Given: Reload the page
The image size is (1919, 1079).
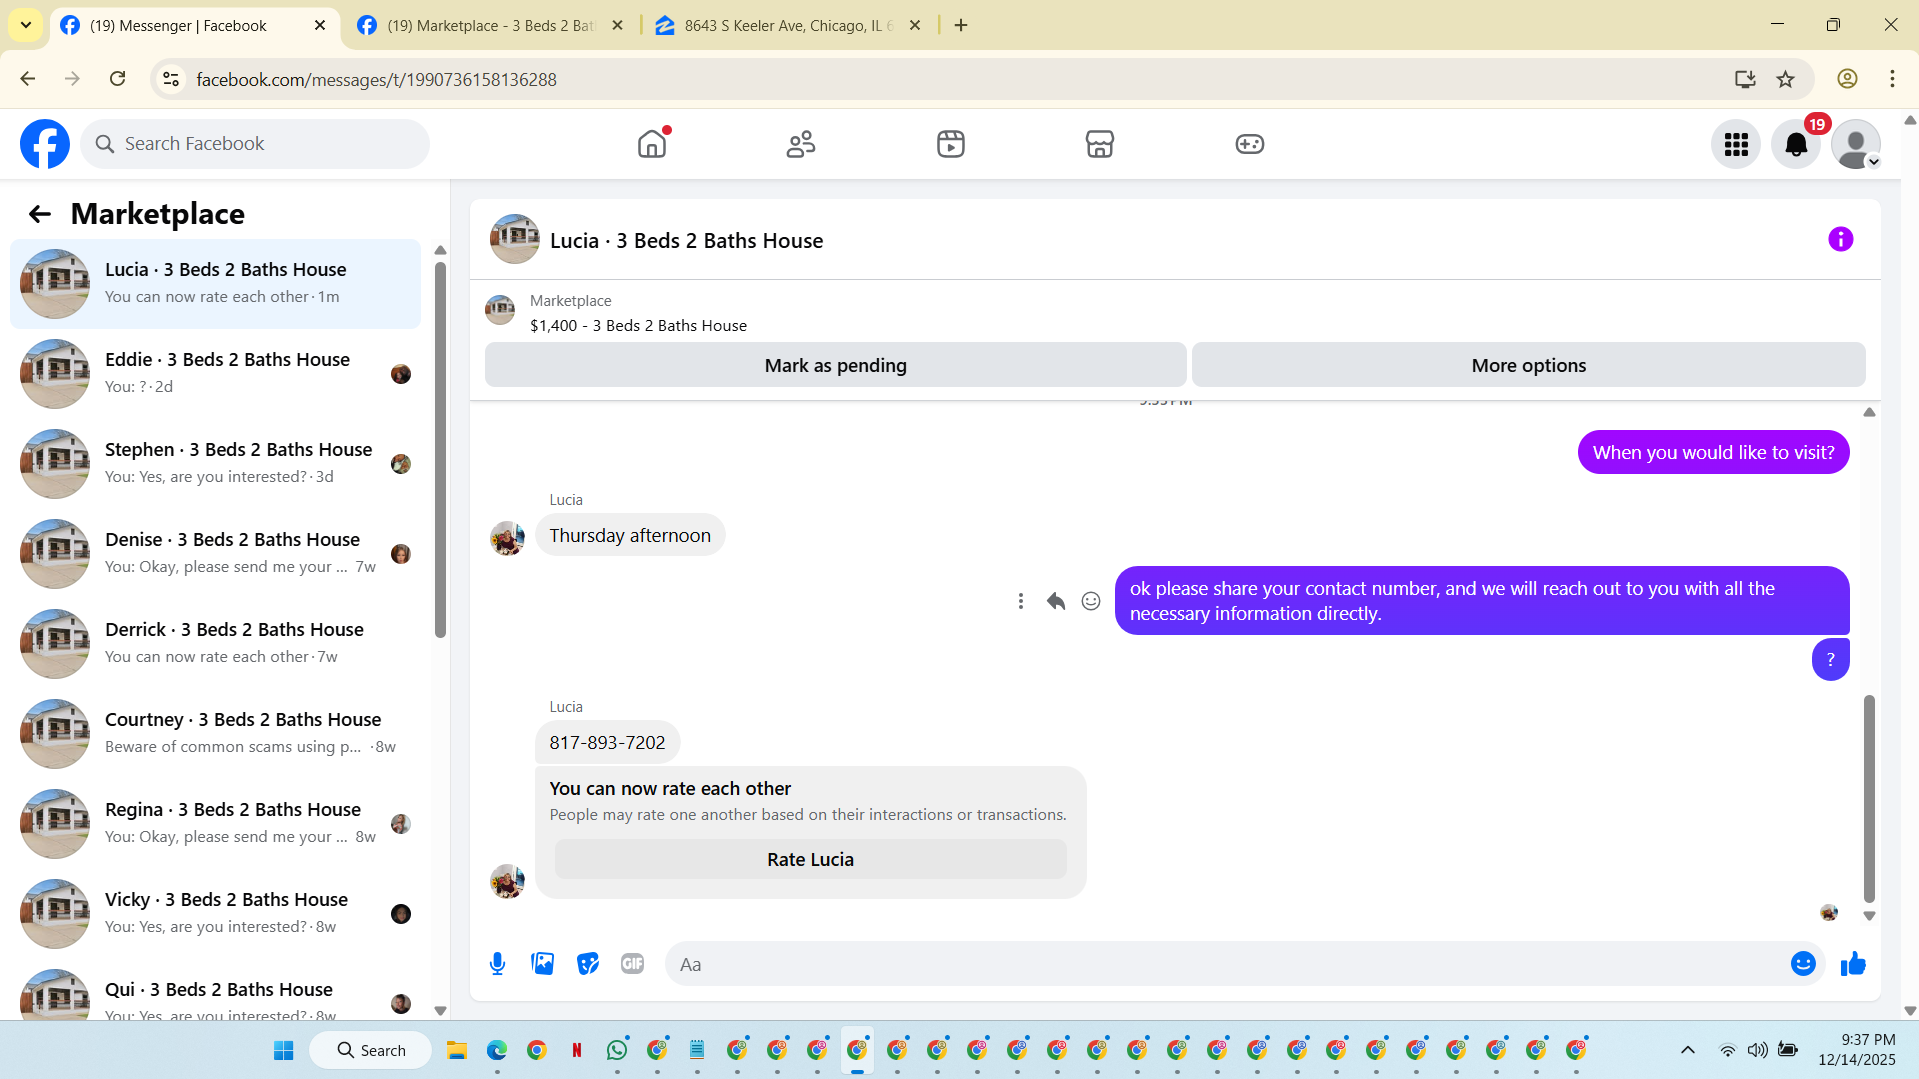Looking at the screenshot, I should pos(117,79).
